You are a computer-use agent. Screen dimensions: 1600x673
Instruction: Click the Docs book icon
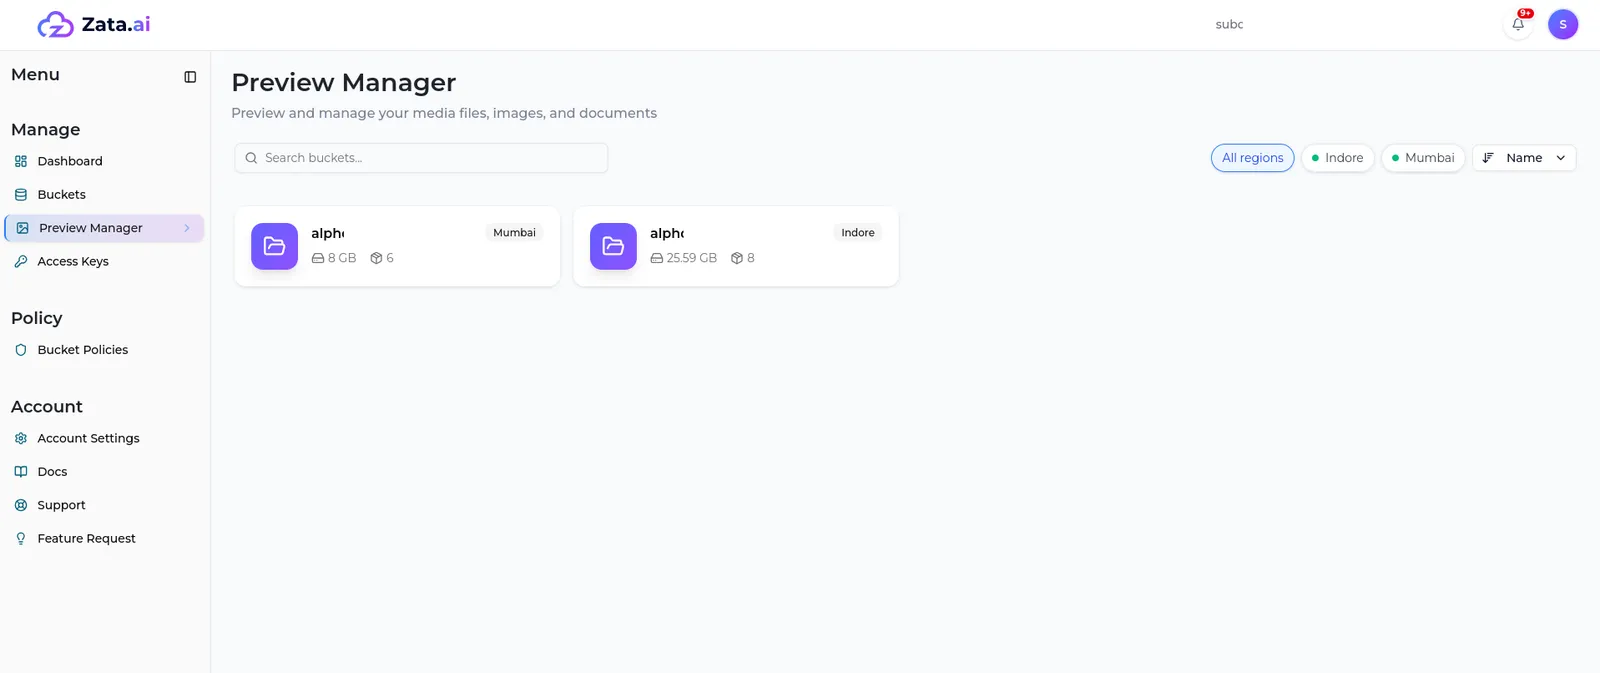[x=21, y=472]
